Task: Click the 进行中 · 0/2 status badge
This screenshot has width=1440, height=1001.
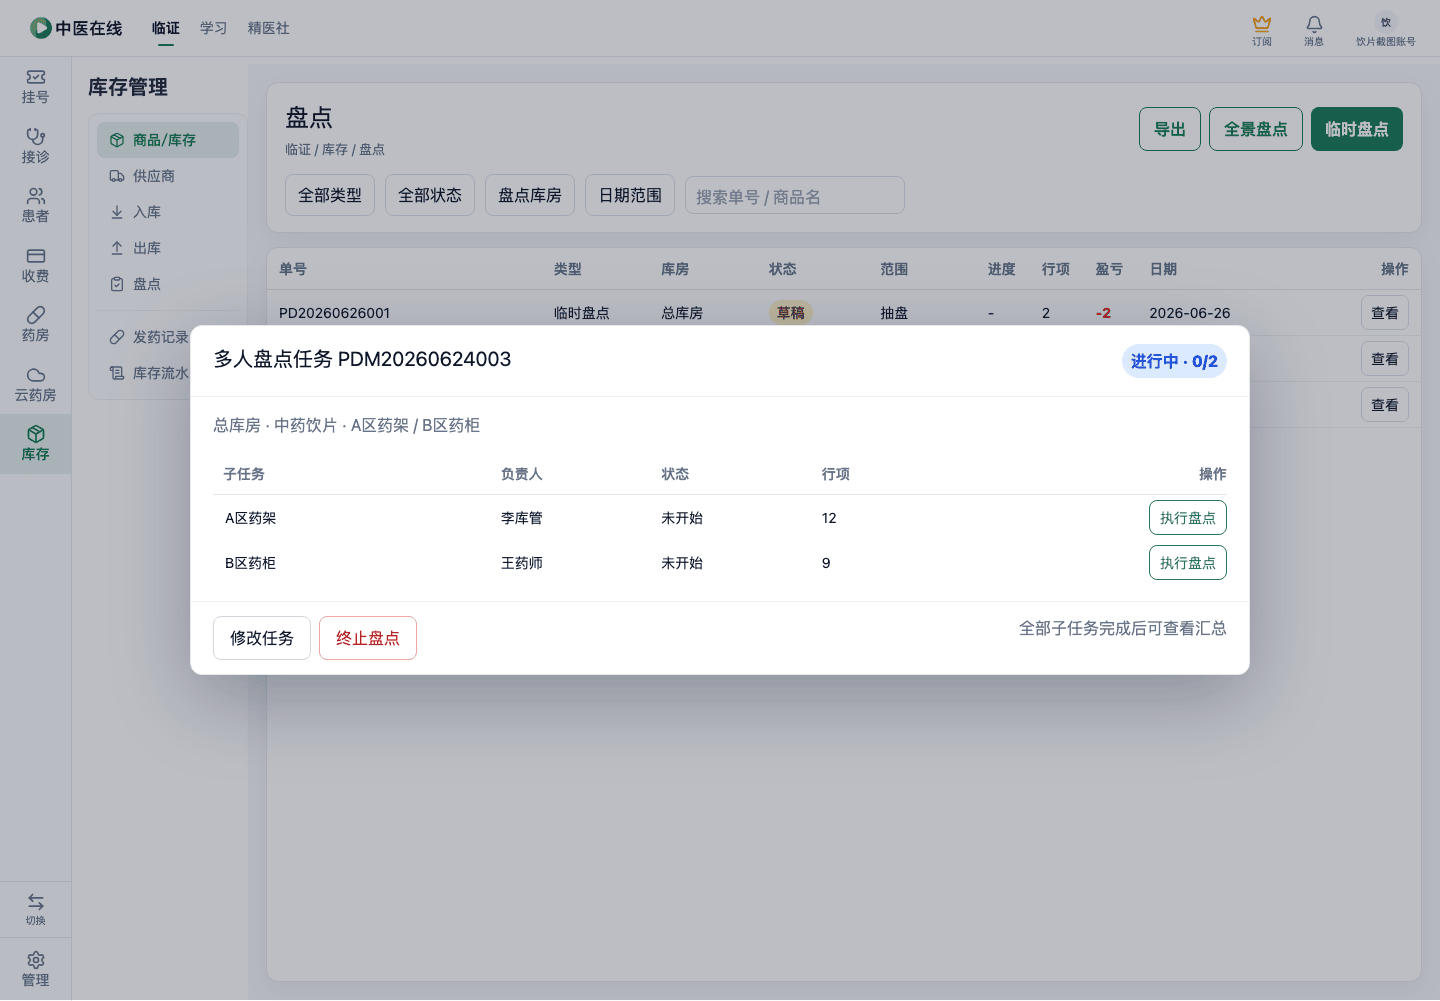Action: [x=1174, y=361]
